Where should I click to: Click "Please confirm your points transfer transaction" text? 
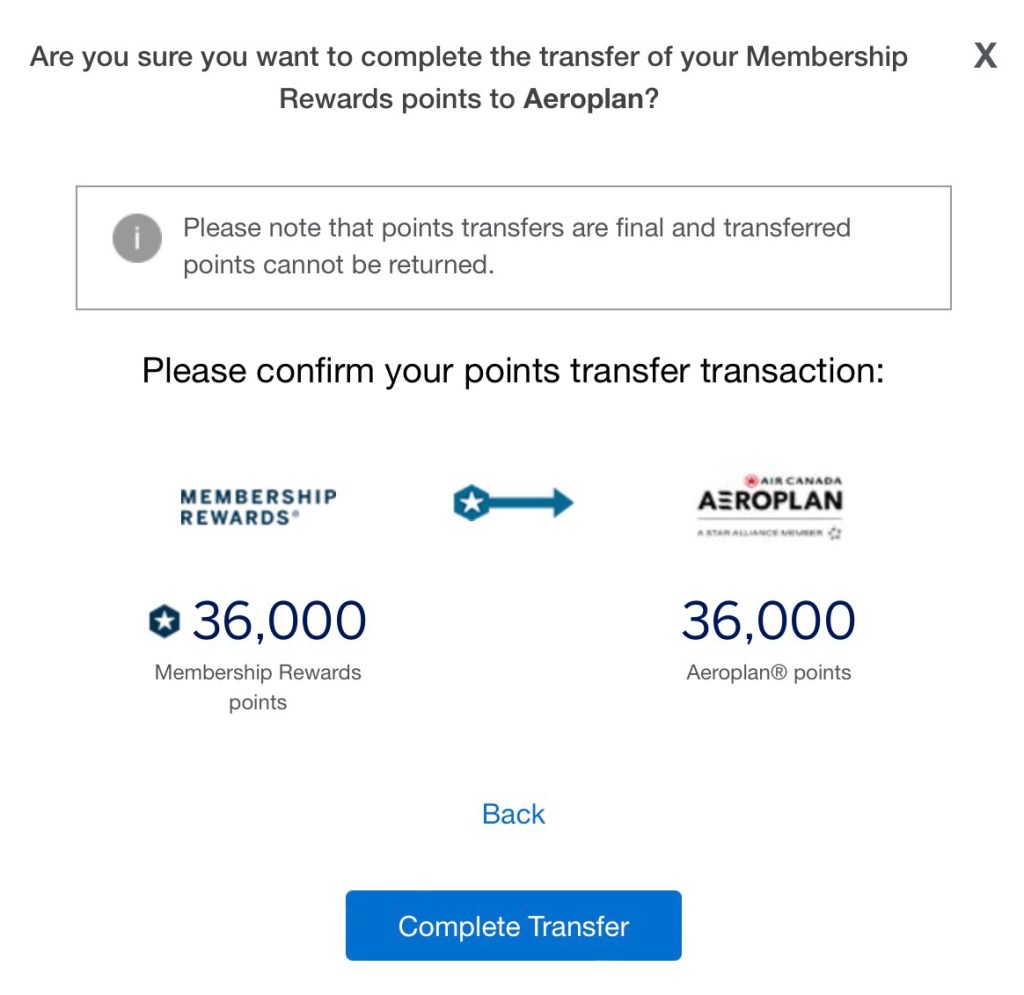[x=513, y=371]
